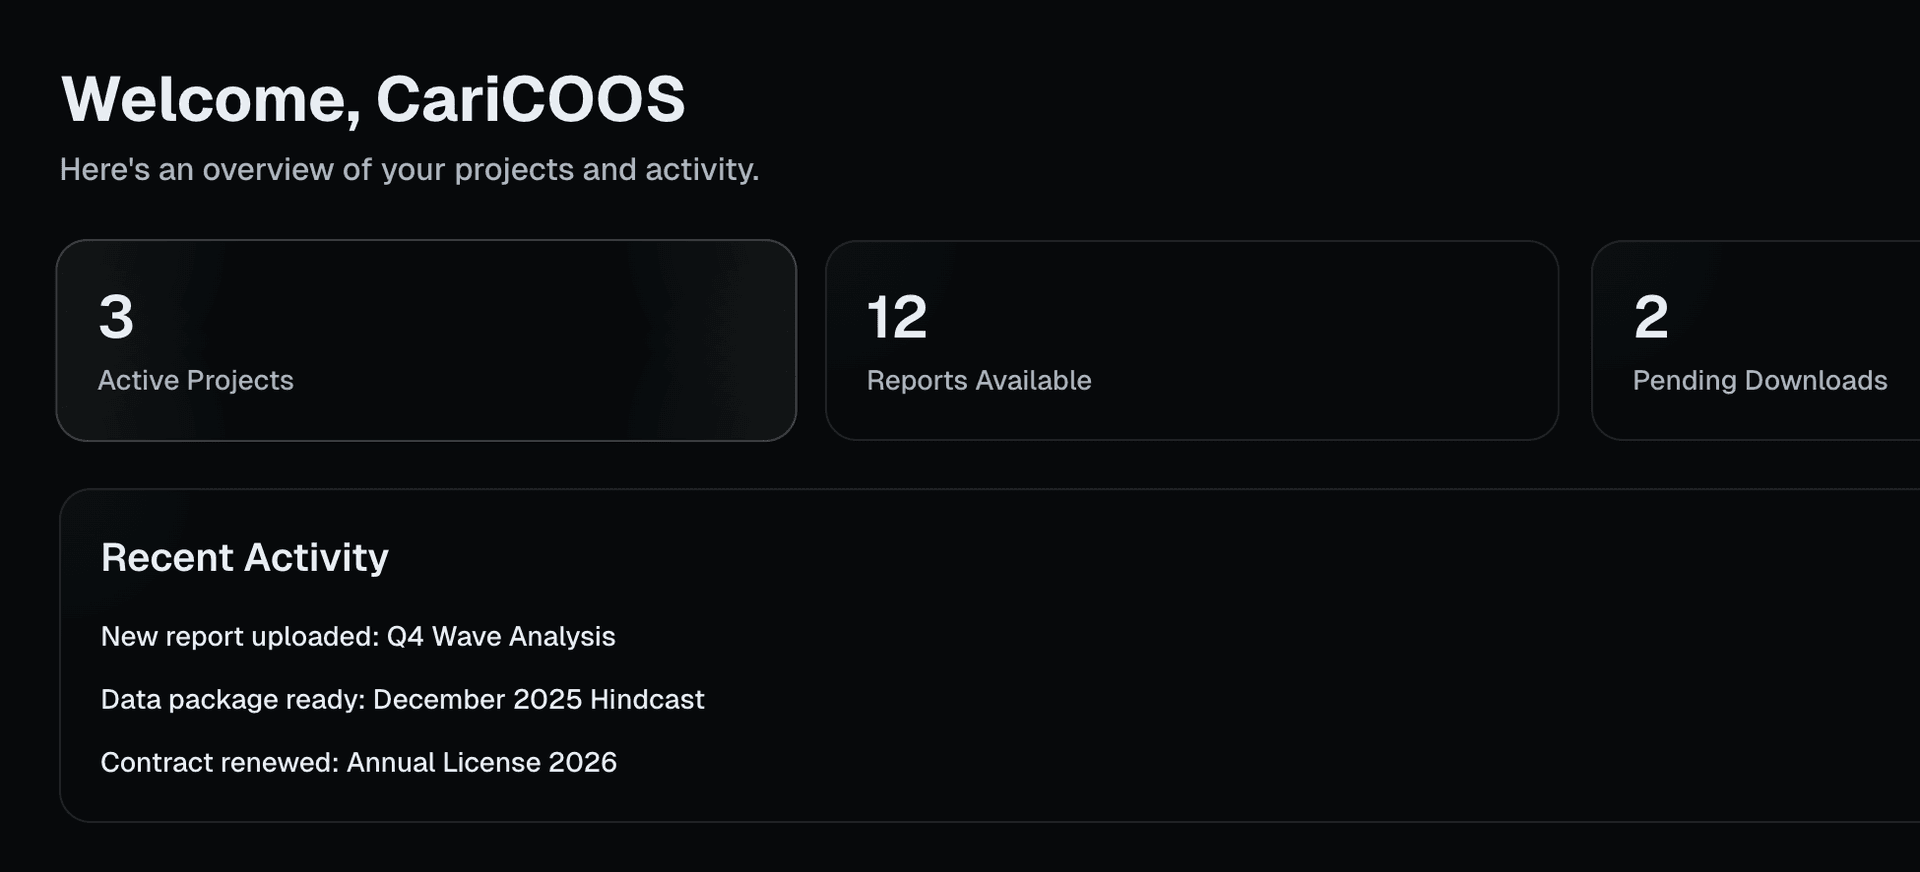Click the Recent Activity section heading
Screen dimensions: 1920x872
pyautogui.click(x=244, y=558)
